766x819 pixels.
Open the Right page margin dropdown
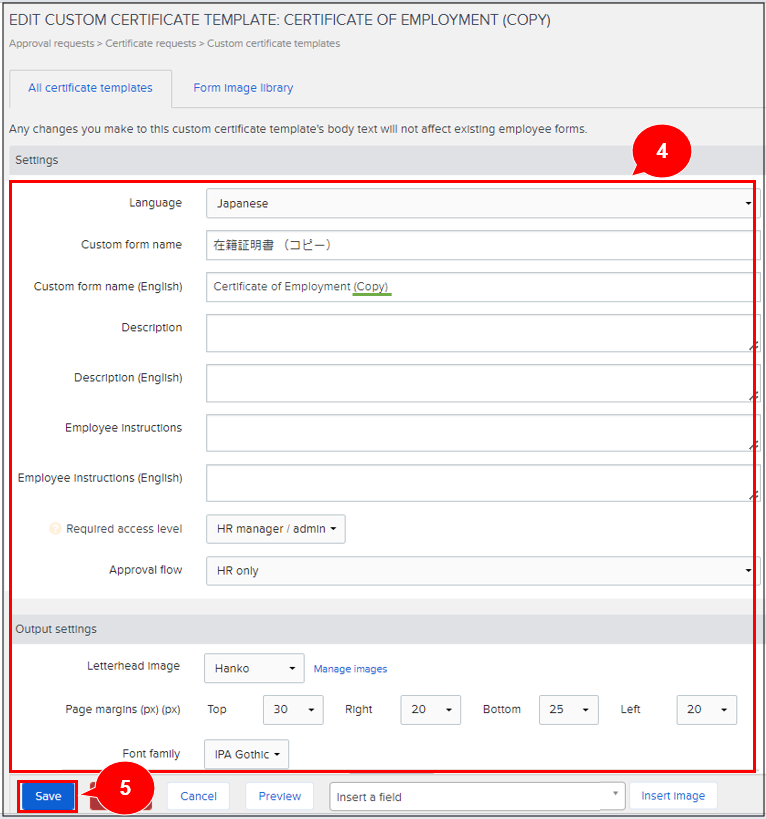click(430, 709)
